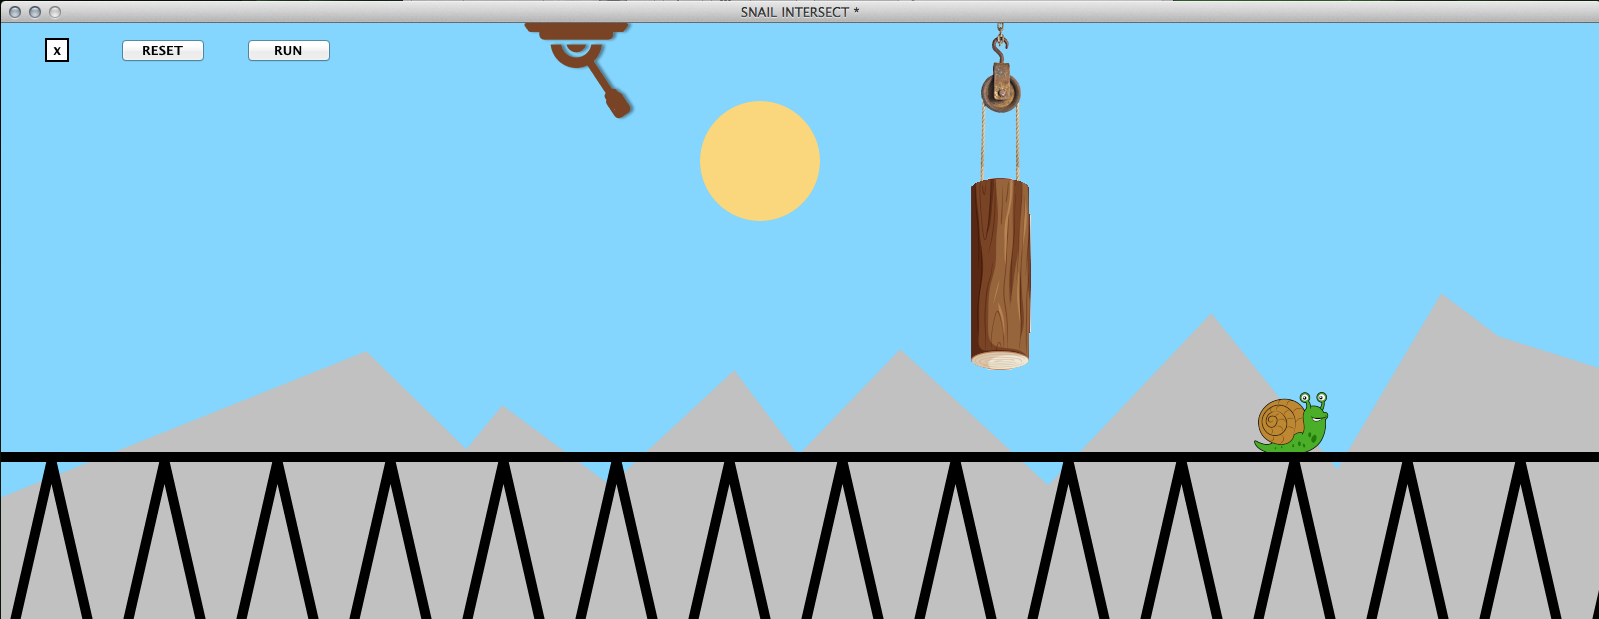Zoom the window using the title bar button
The height and width of the screenshot is (619, 1599).
coord(55,12)
